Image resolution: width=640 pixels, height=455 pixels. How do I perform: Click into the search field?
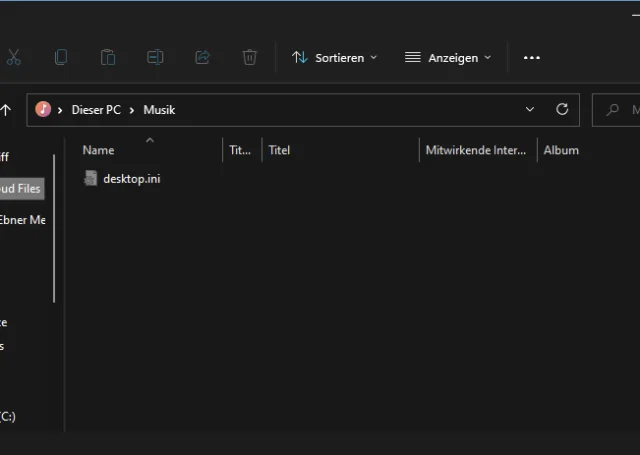coord(620,110)
